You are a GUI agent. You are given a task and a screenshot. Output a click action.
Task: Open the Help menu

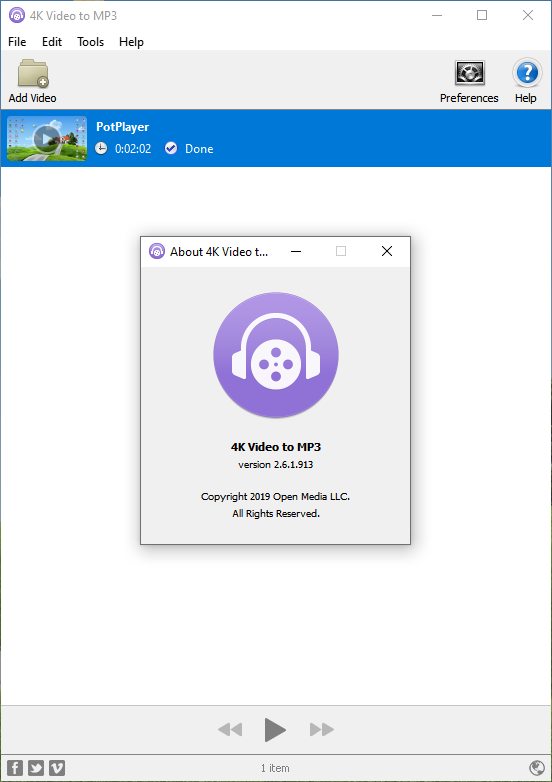click(x=131, y=42)
